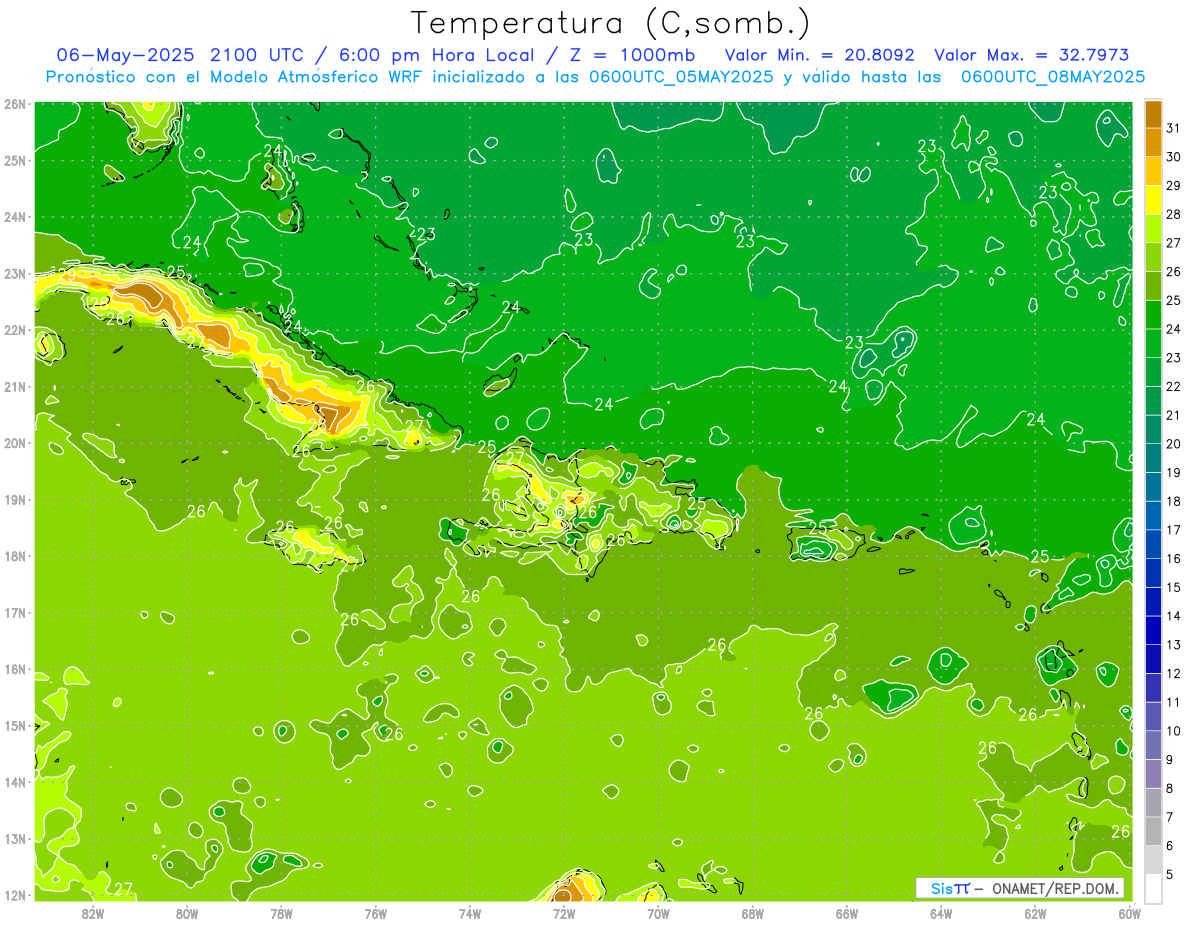This screenshot has width=1200, height=927.
Task: Click the 12N latitude axis label
Action: coord(15,895)
